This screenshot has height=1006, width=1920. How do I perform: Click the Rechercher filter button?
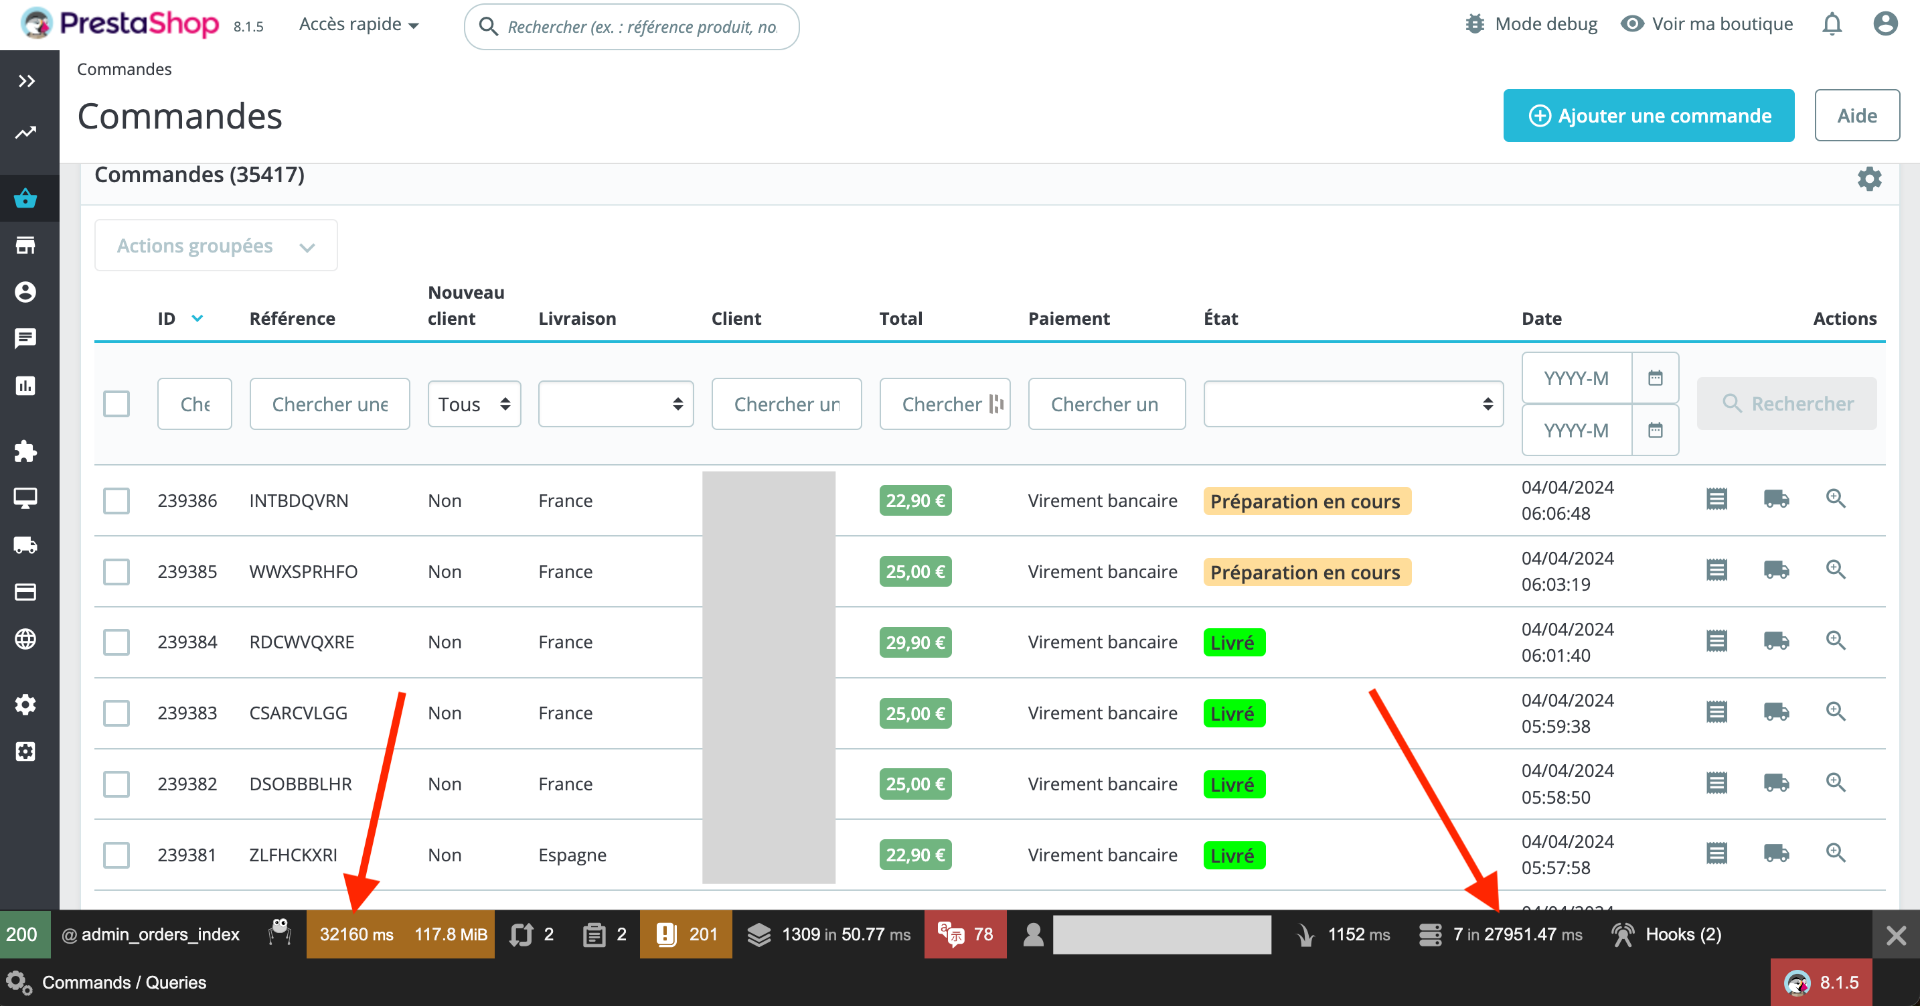1787,404
